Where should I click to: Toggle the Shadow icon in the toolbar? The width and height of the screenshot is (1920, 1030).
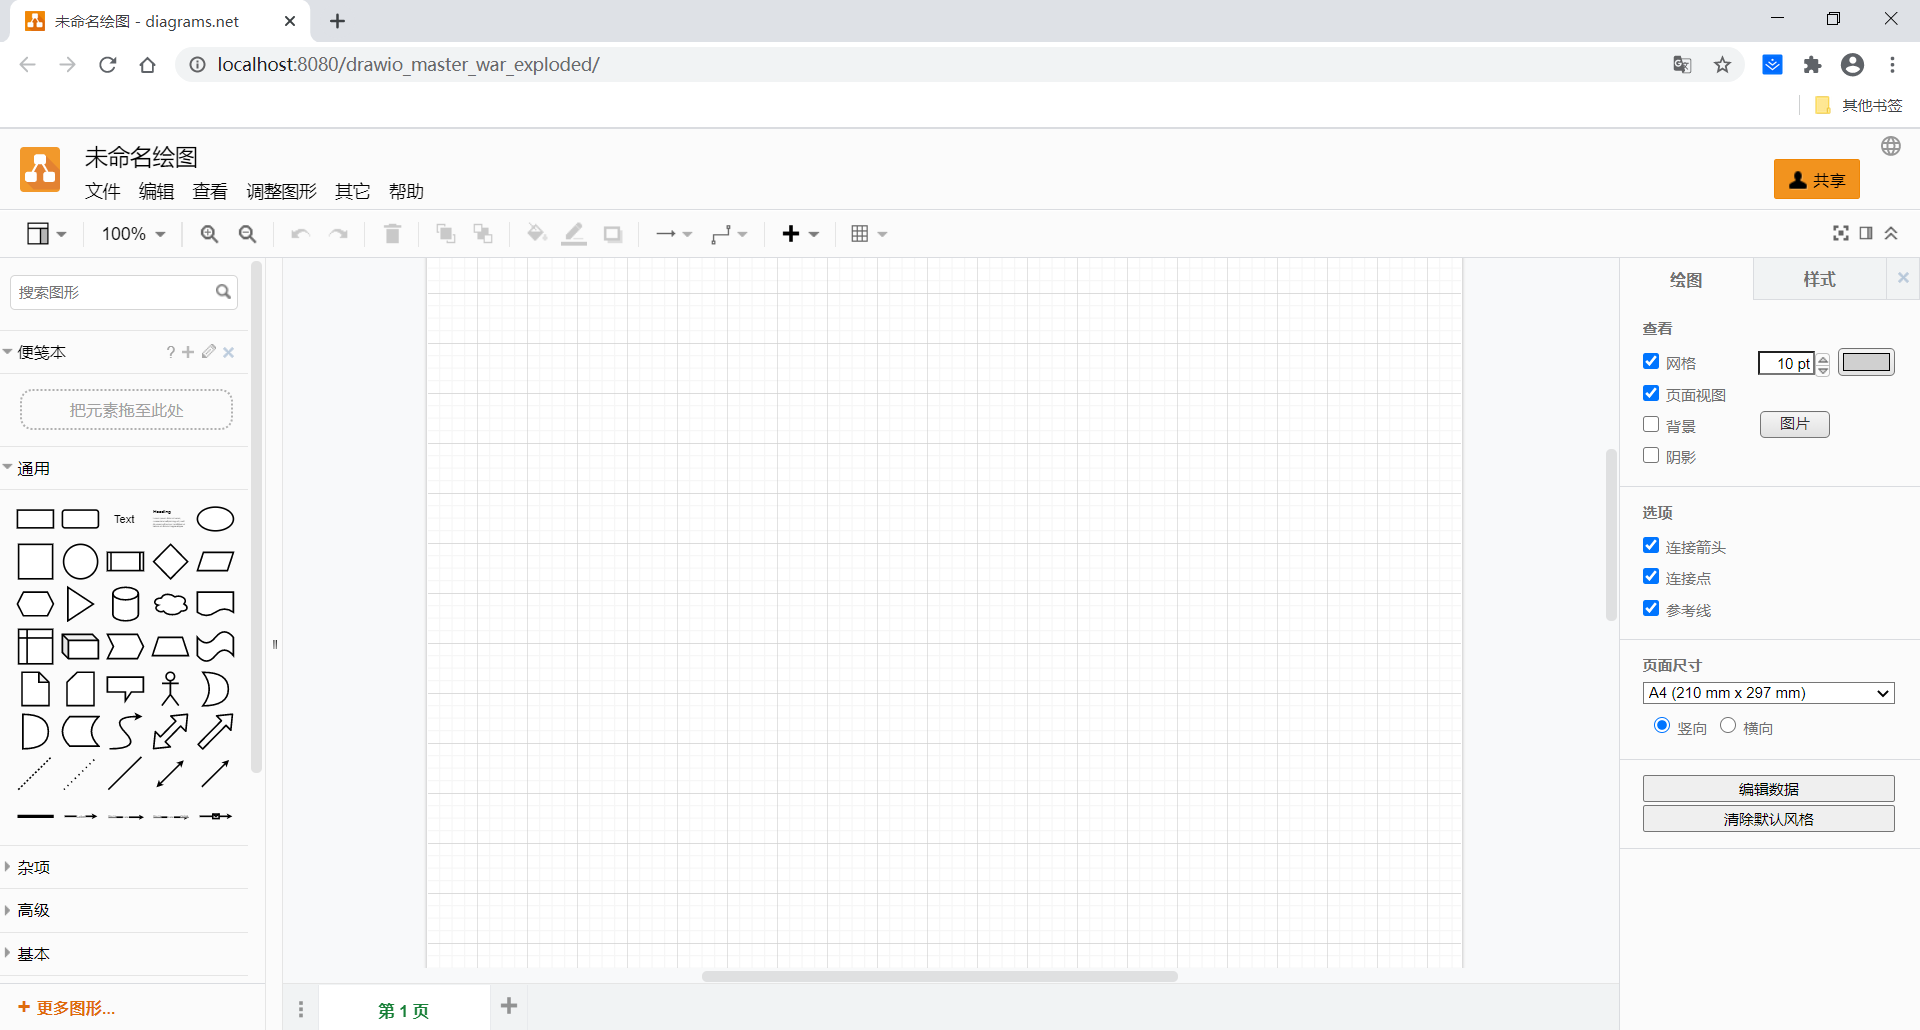[x=612, y=233]
